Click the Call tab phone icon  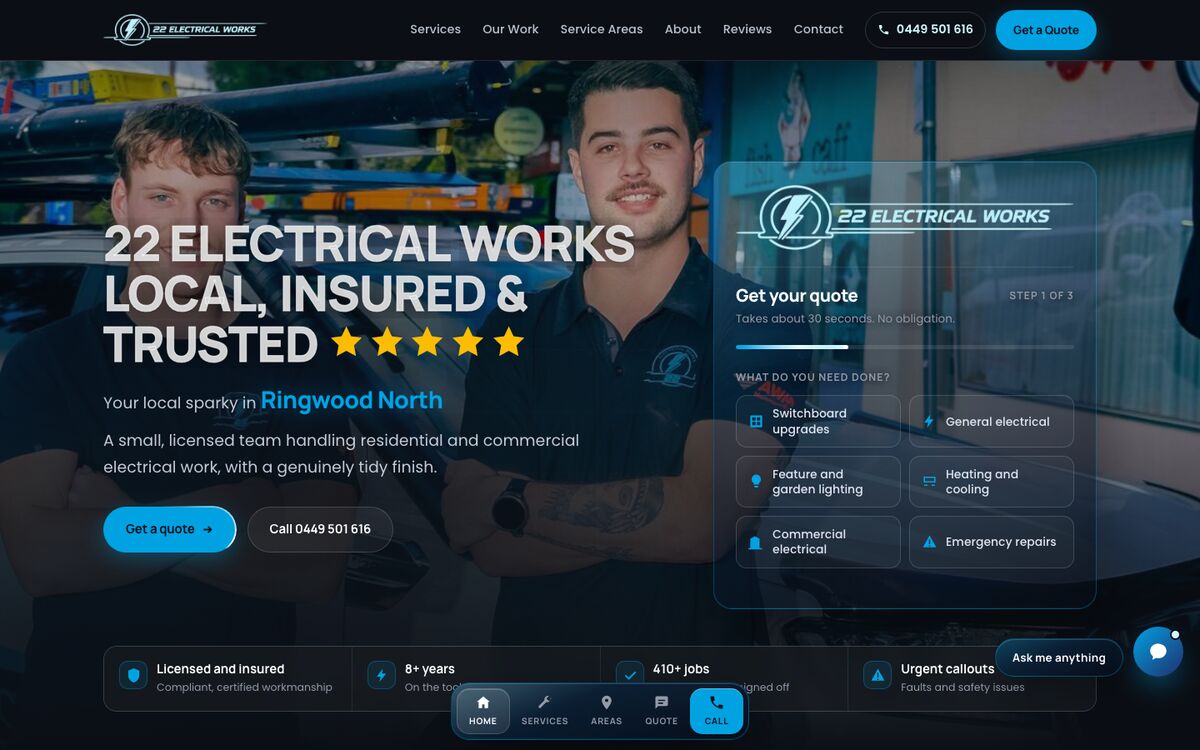point(716,703)
